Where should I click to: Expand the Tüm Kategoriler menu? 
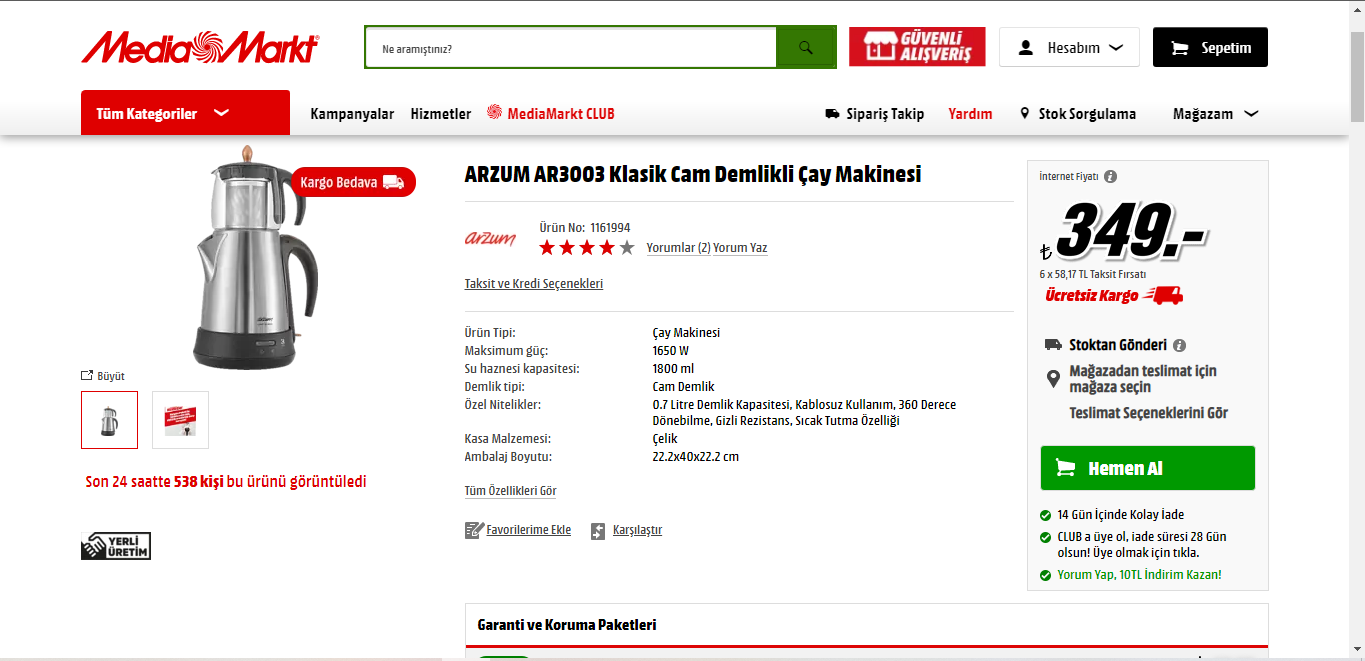click(185, 113)
